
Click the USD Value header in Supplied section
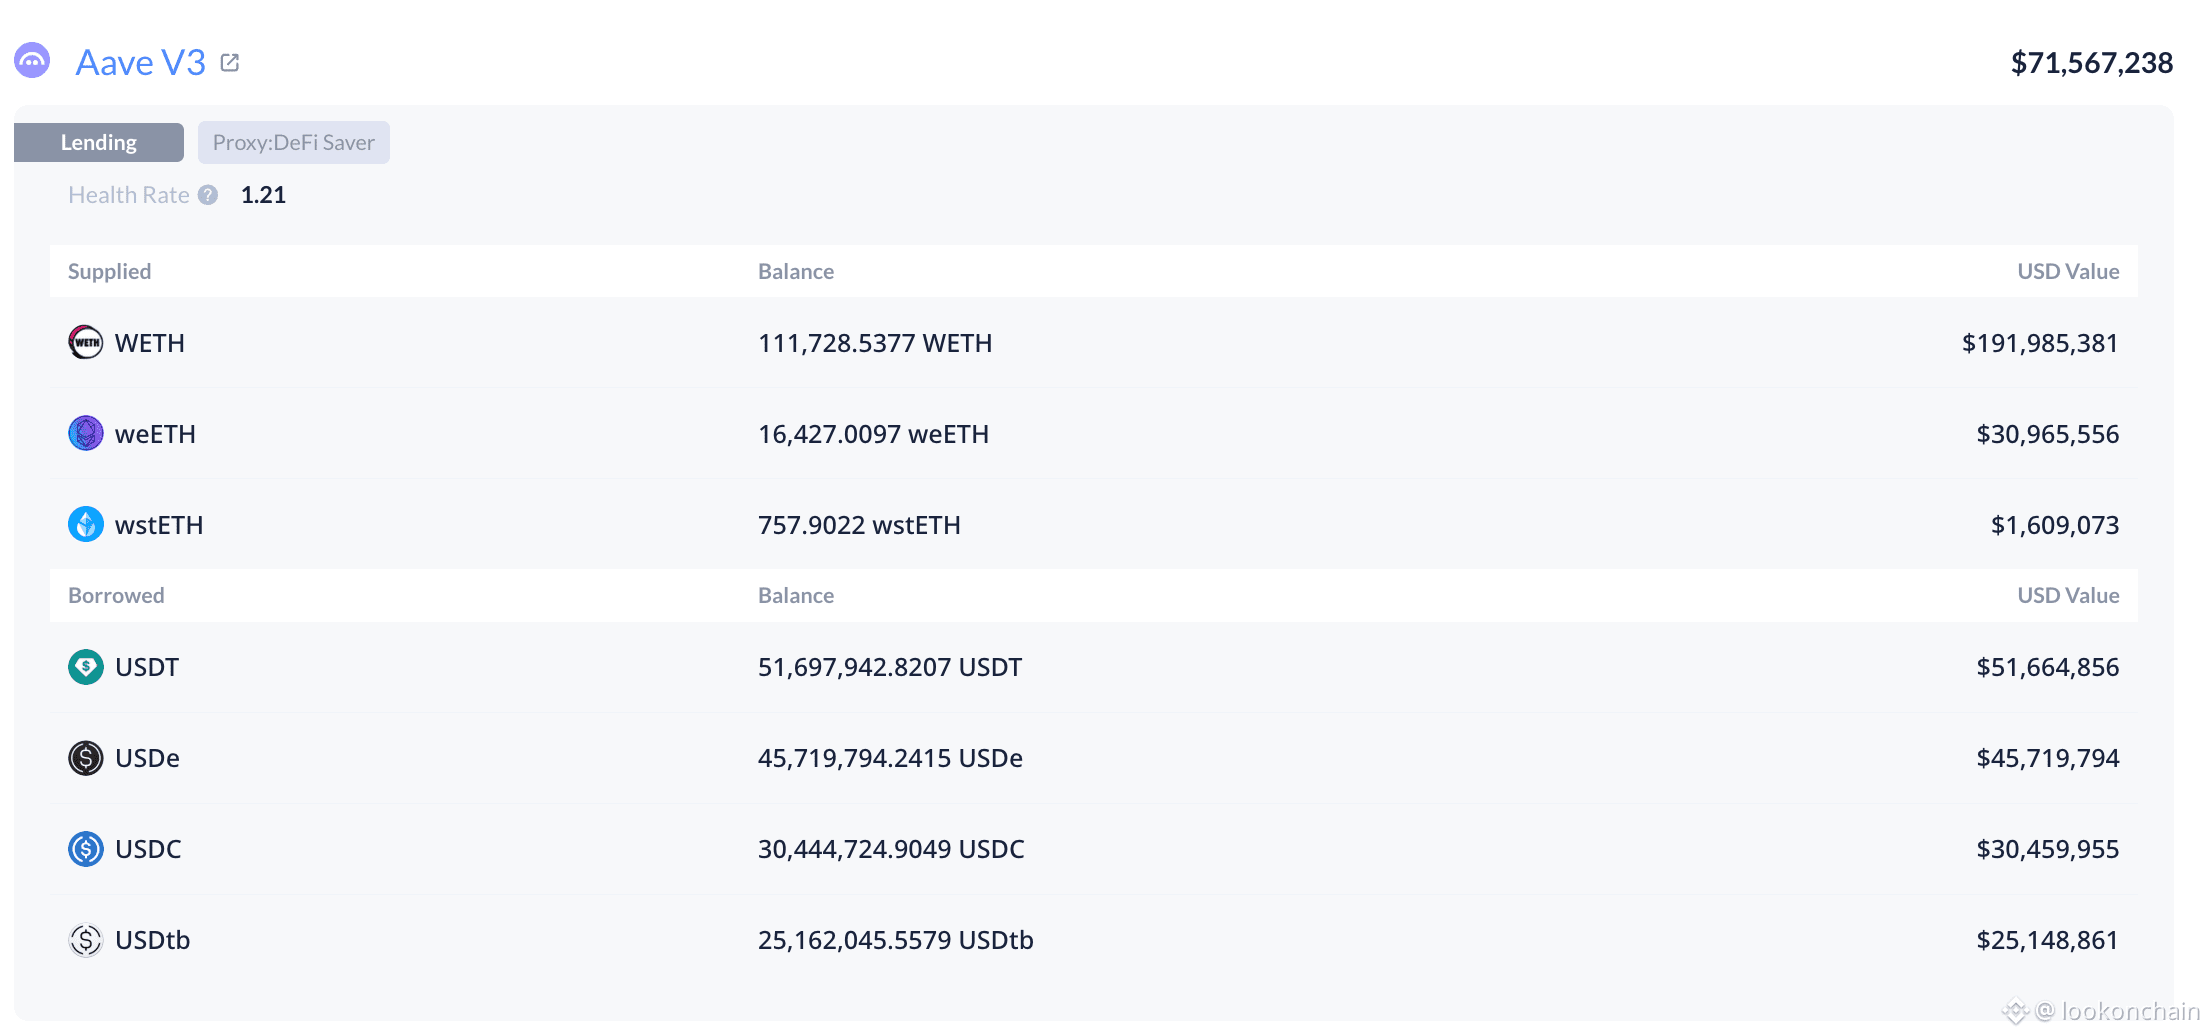pos(2068,272)
